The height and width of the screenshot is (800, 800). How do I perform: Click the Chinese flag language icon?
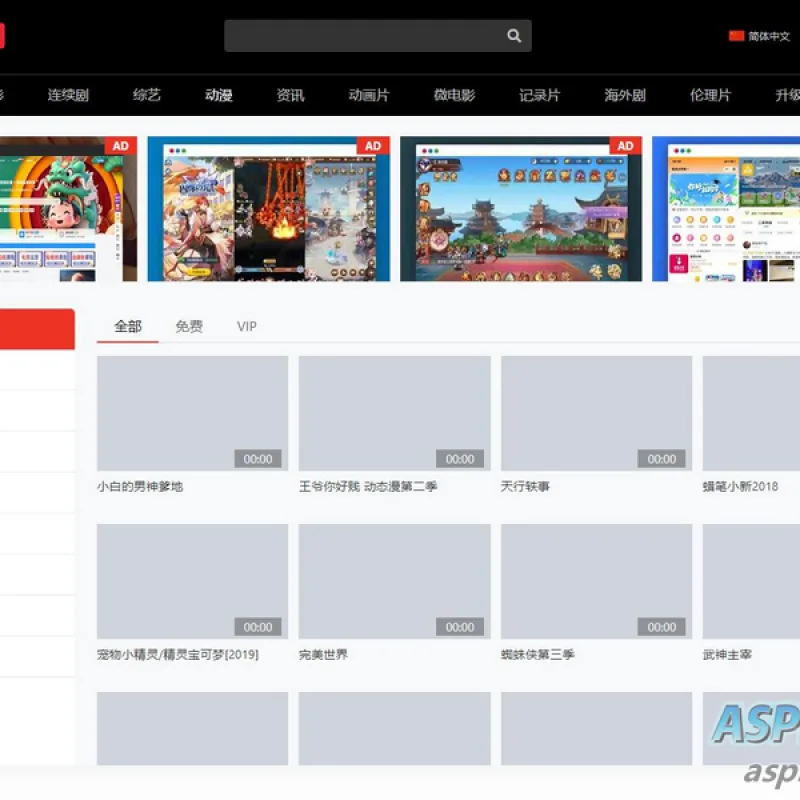click(x=736, y=36)
